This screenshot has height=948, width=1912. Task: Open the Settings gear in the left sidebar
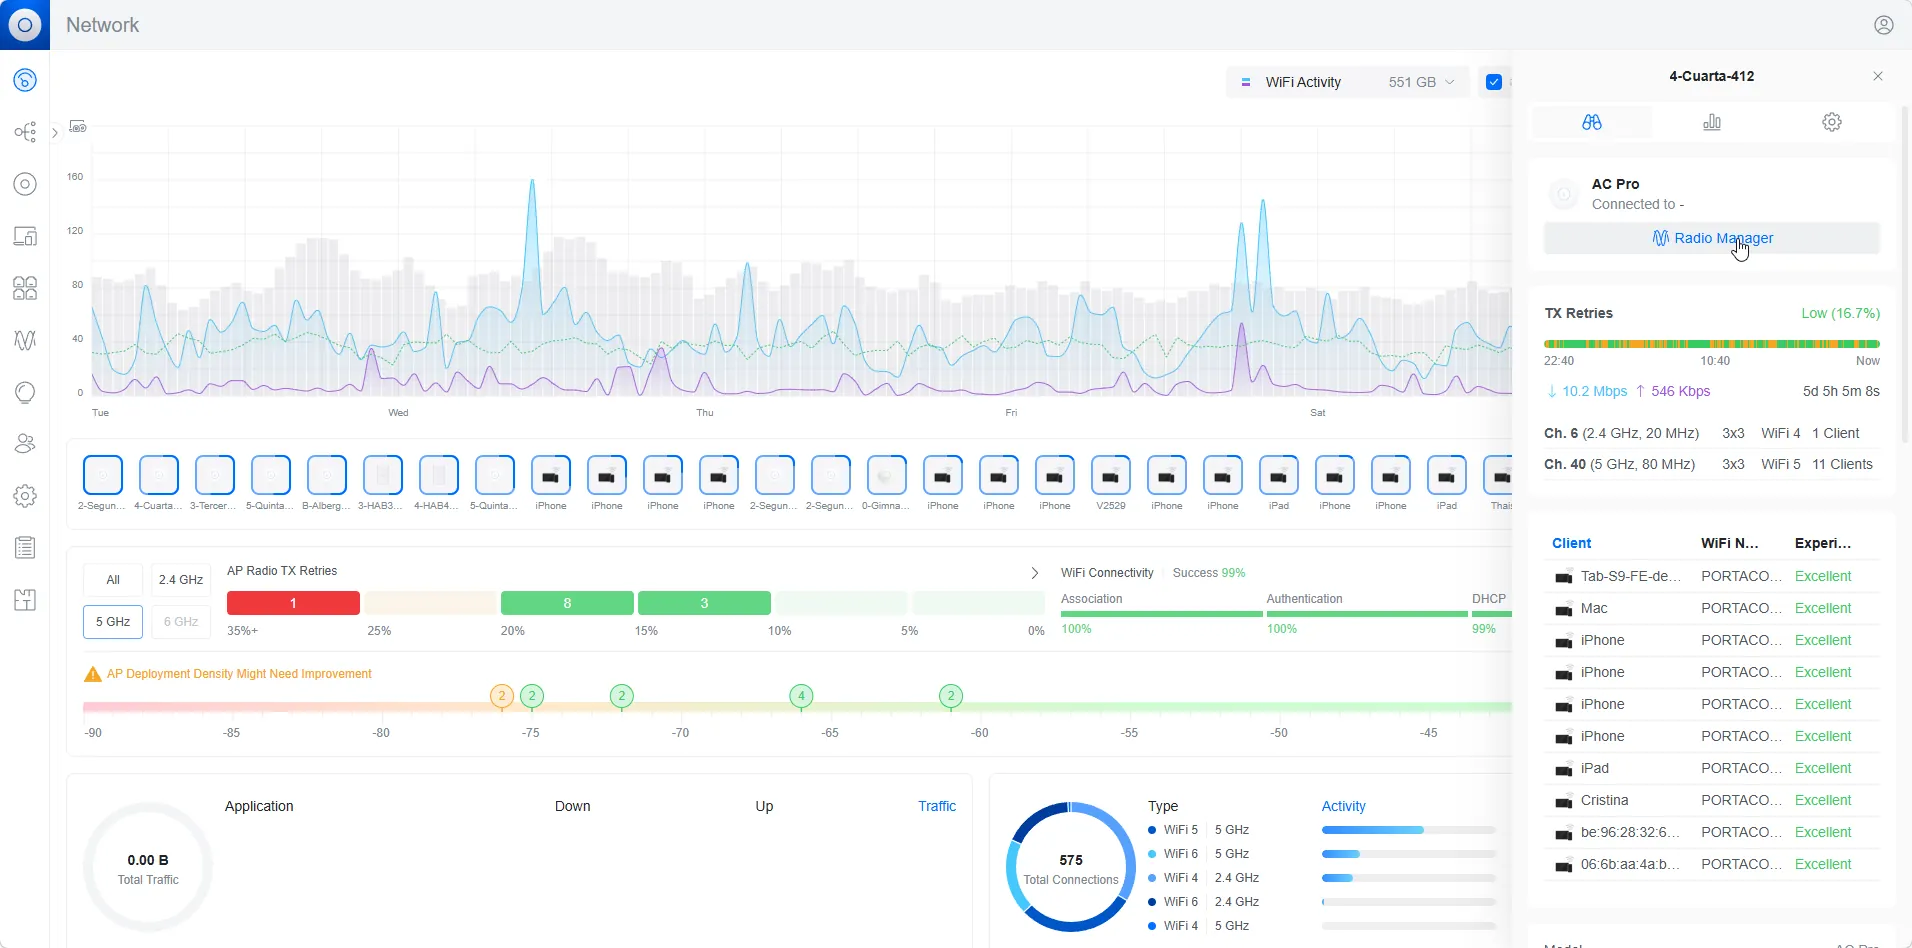tap(25, 496)
